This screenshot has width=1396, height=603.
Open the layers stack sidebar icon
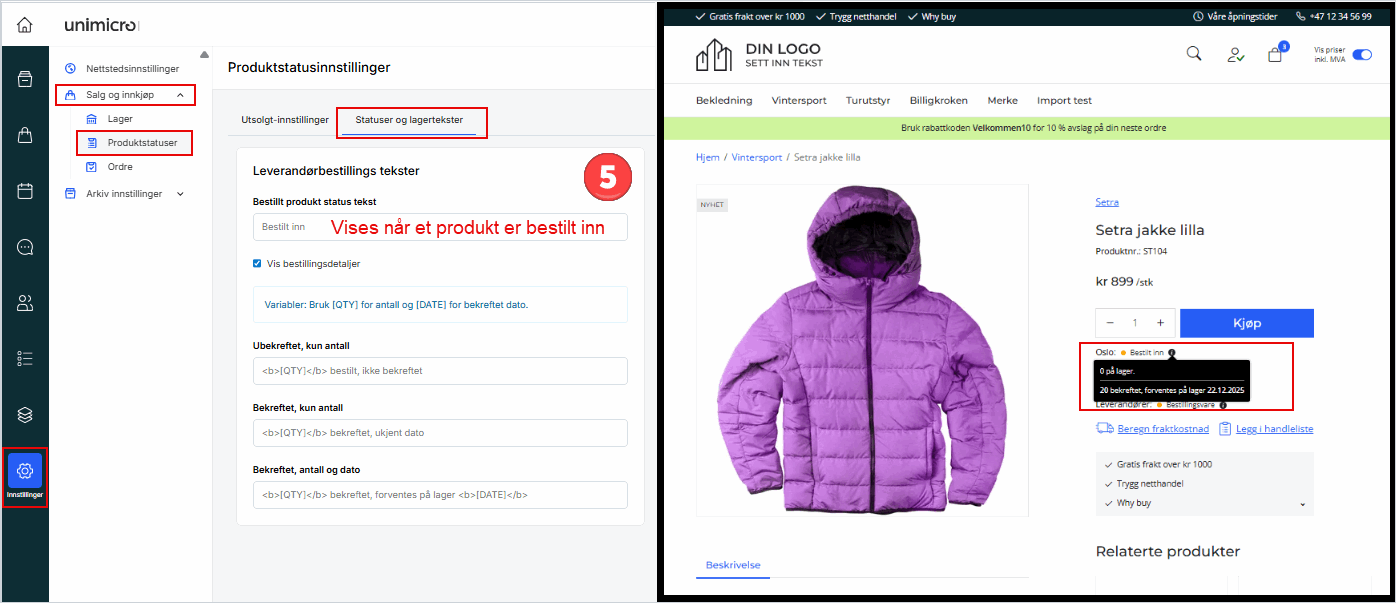click(25, 414)
